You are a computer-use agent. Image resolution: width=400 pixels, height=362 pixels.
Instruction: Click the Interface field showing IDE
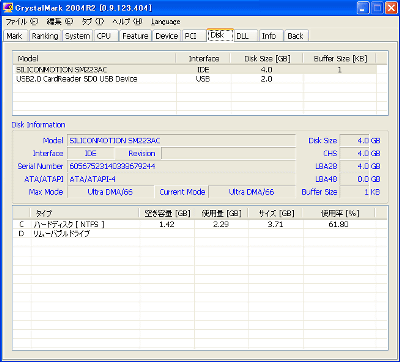click(91, 153)
